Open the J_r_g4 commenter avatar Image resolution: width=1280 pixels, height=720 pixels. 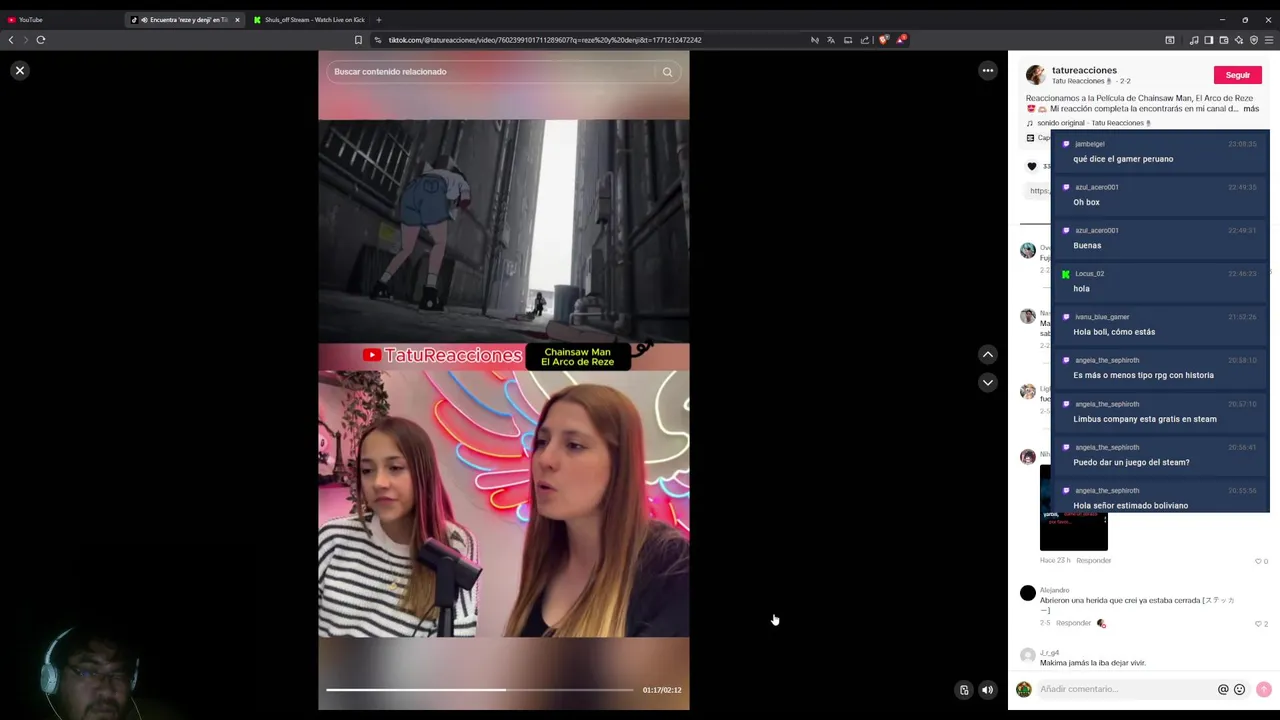[1027, 656]
